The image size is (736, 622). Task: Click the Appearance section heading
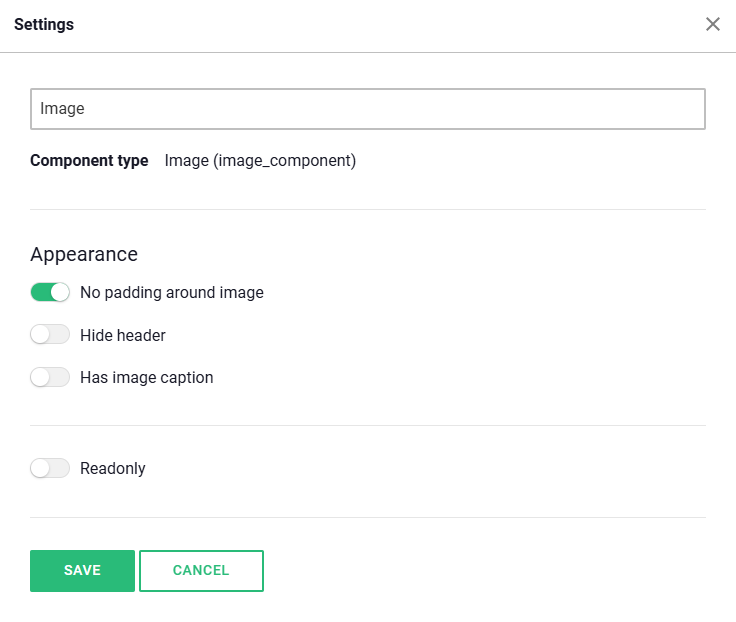84,254
